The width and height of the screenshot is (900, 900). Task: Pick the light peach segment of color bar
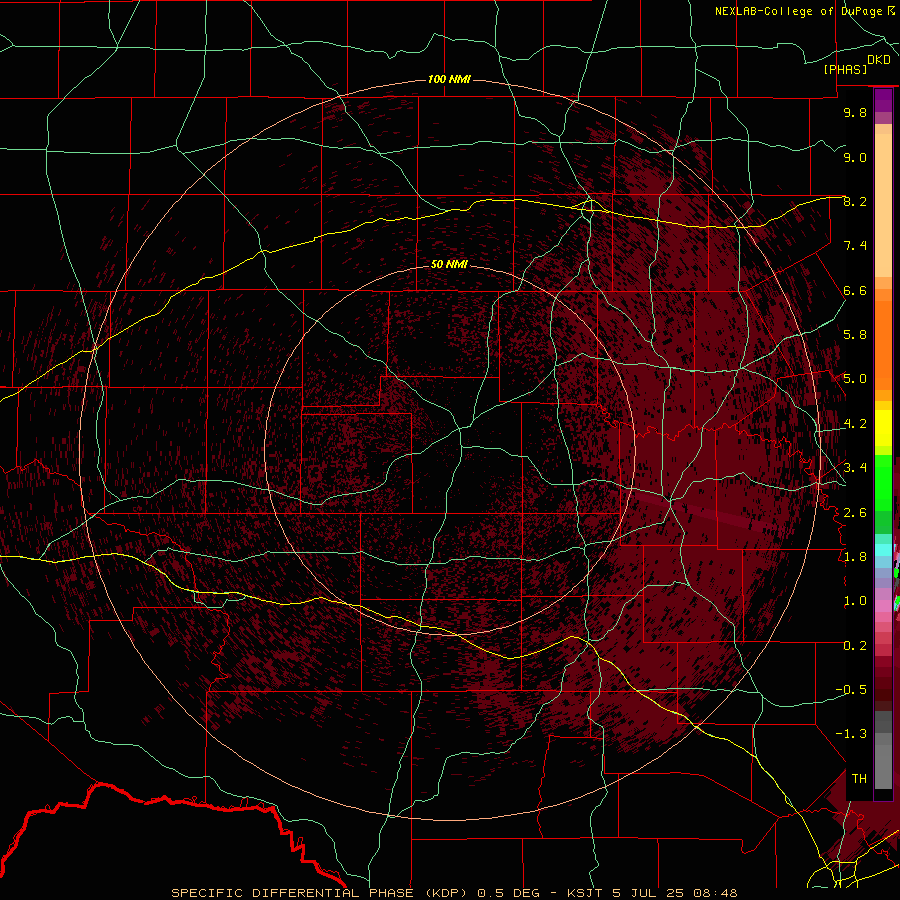point(883,207)
